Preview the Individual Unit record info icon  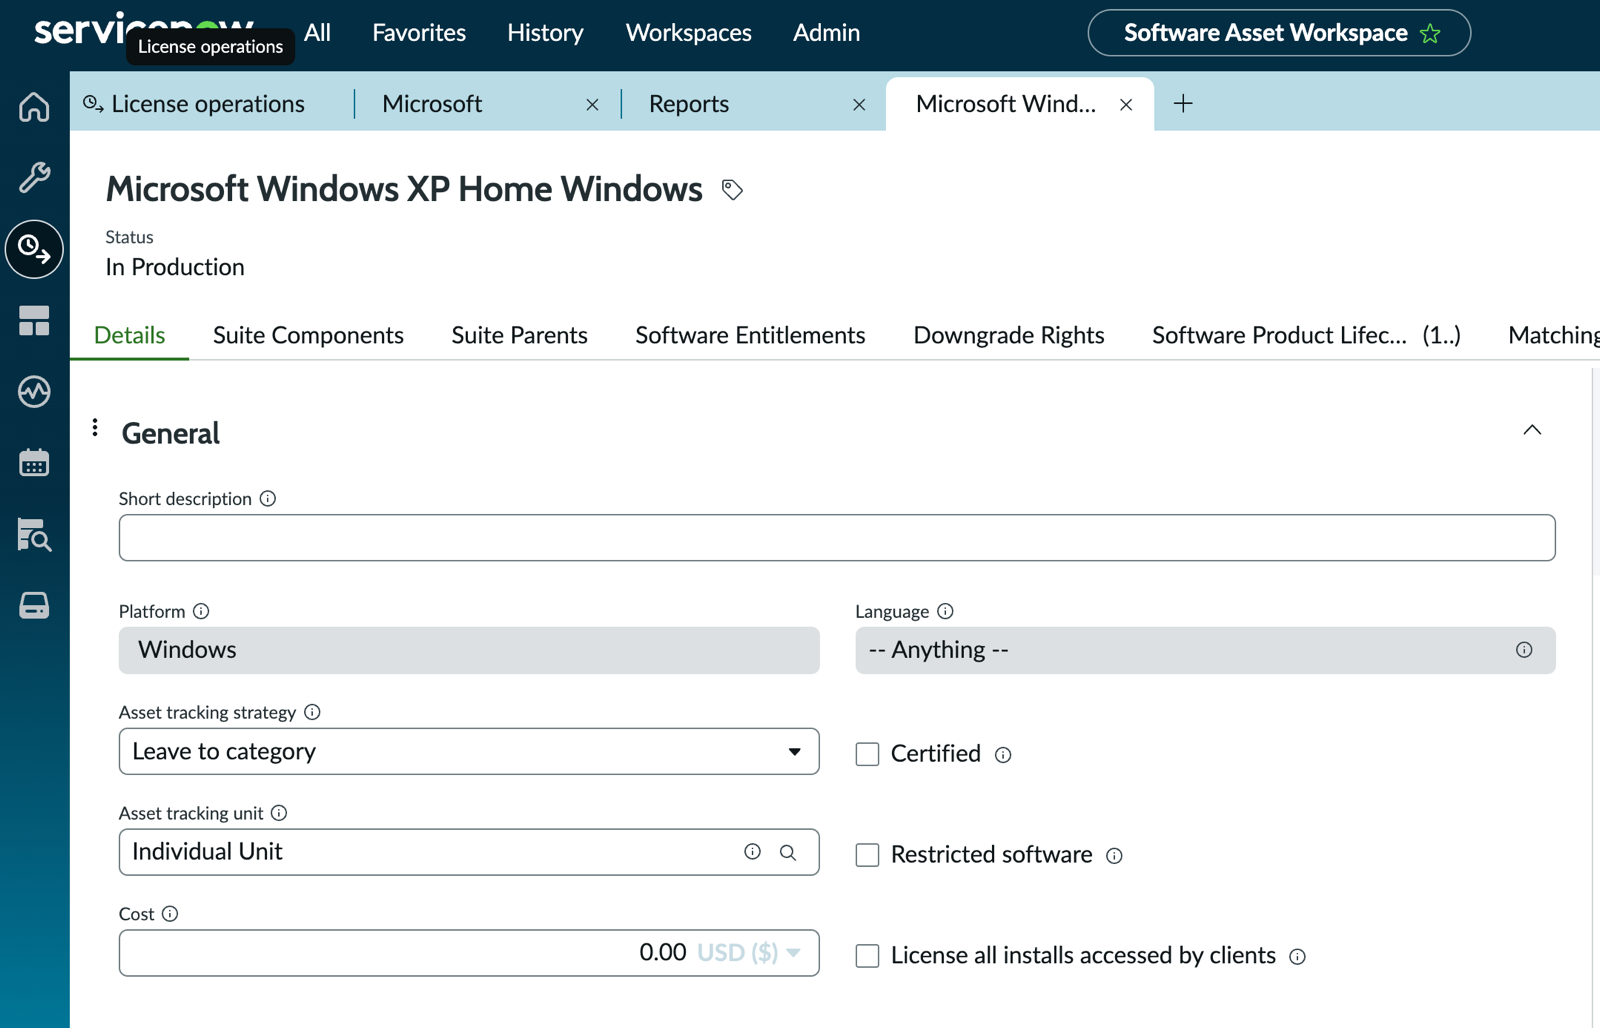(x=752, y=852)
